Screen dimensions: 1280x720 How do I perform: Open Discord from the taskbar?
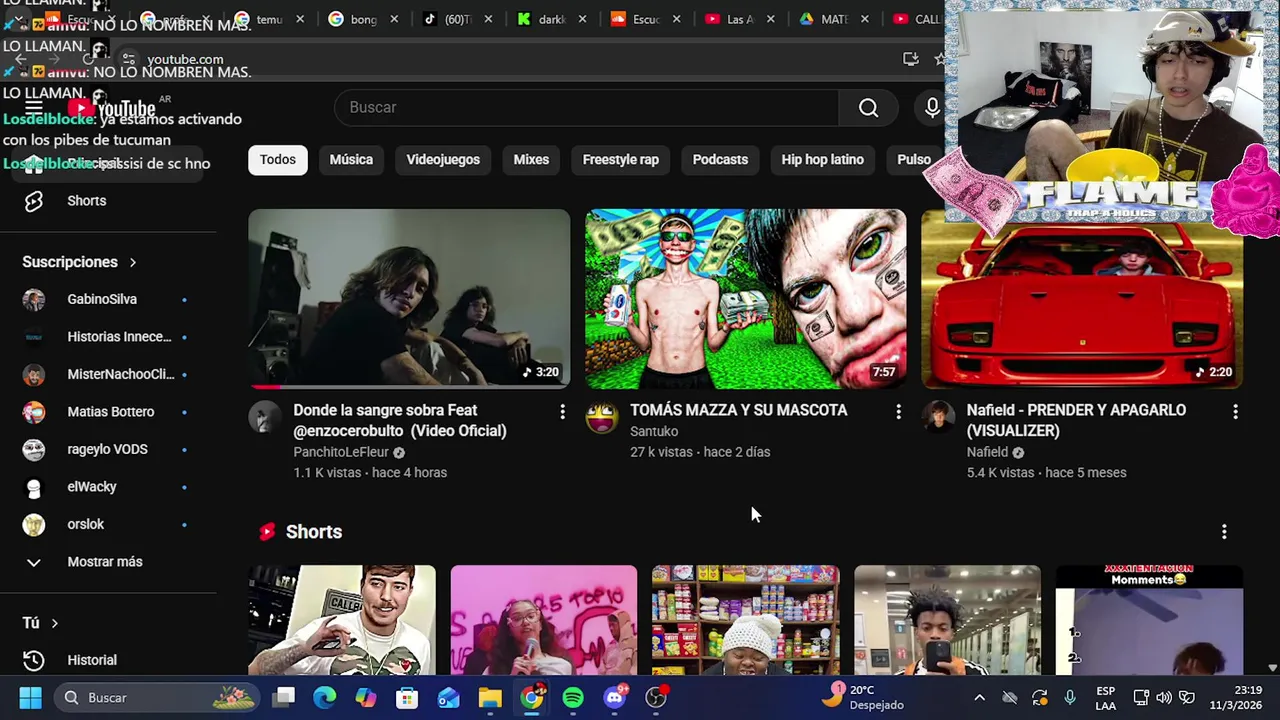coord(615,698)
